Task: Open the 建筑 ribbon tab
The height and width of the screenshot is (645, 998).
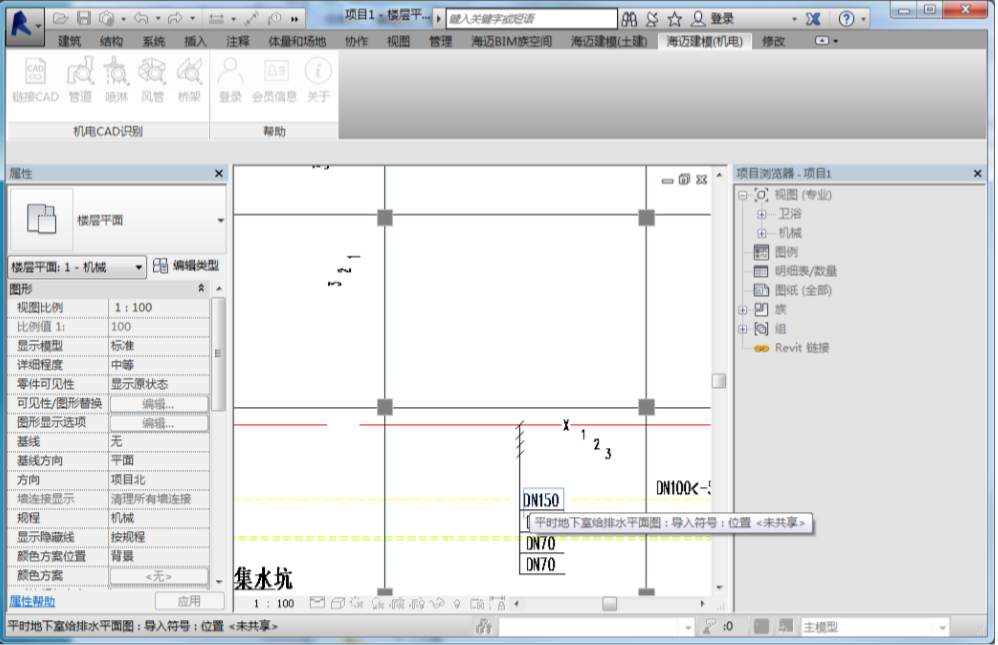Action: pyautogui.click(x=69, y=41)
